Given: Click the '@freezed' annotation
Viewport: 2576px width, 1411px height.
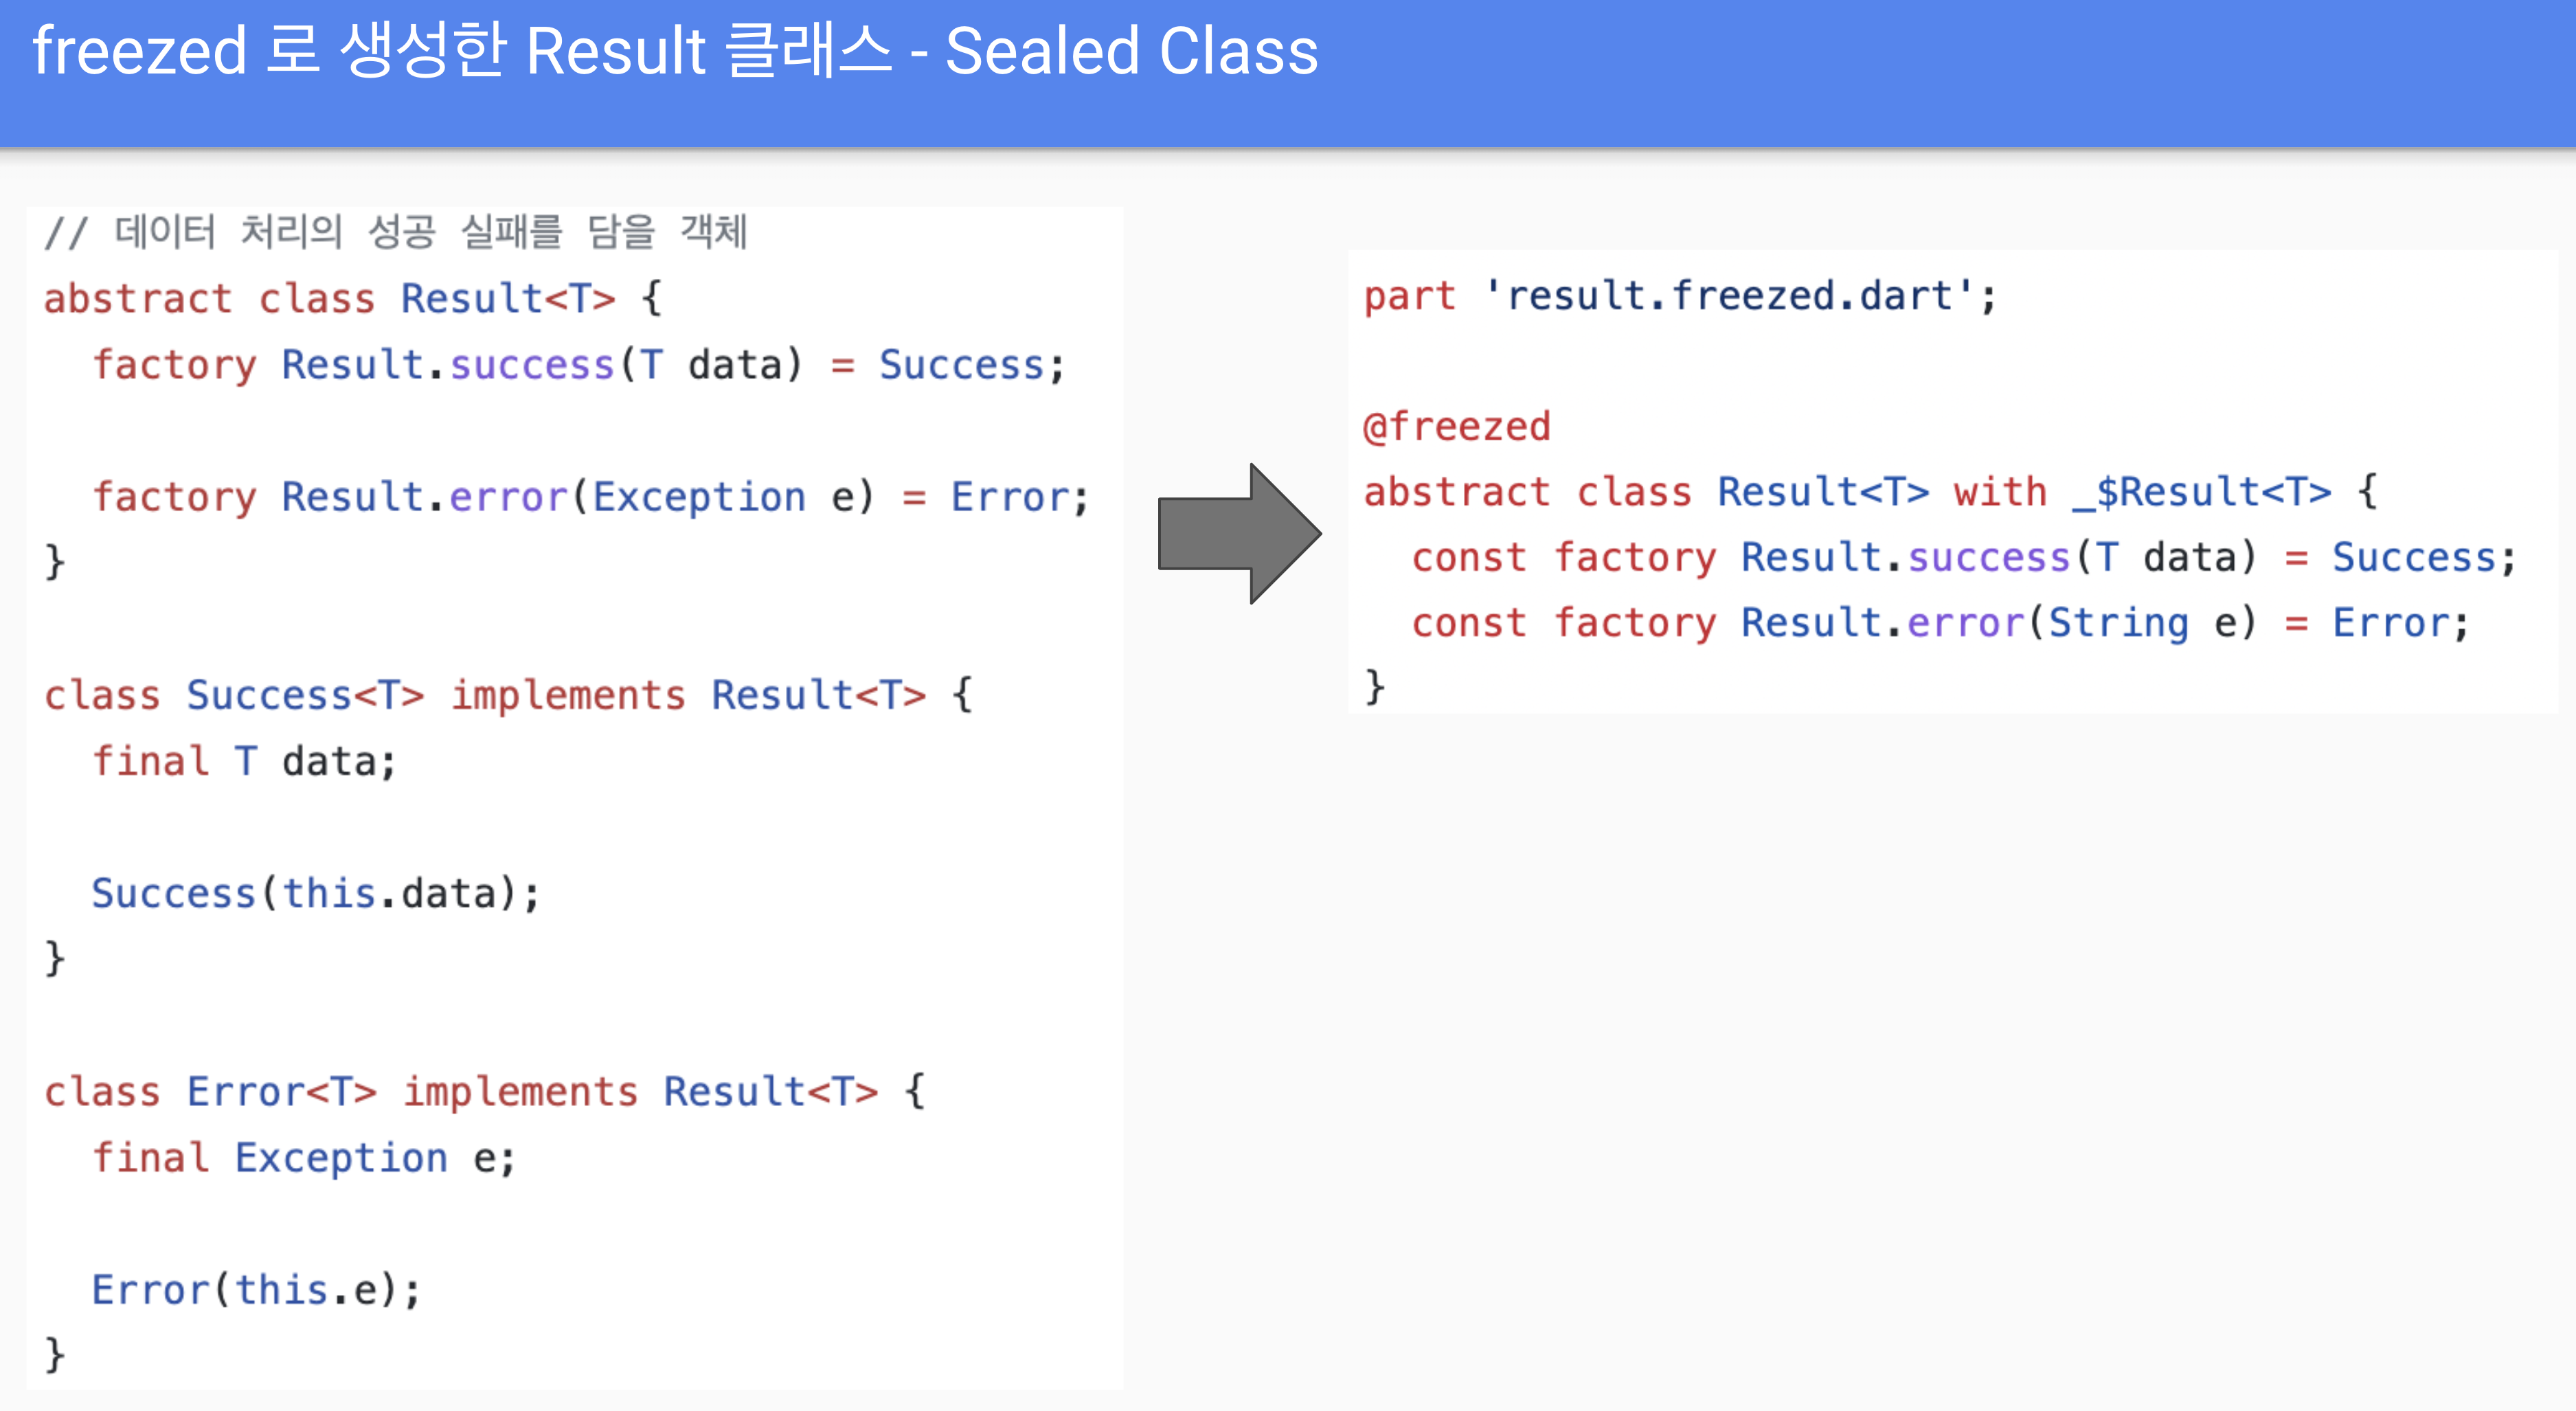Looking at the screenshot, I should point(1457,427).
